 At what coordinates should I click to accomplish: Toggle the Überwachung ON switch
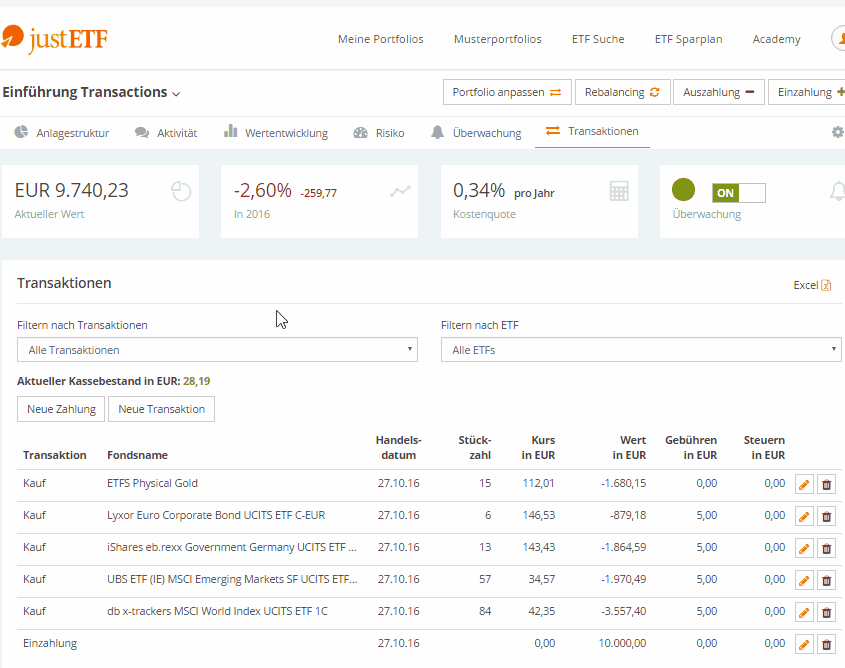tap(738, 193)
